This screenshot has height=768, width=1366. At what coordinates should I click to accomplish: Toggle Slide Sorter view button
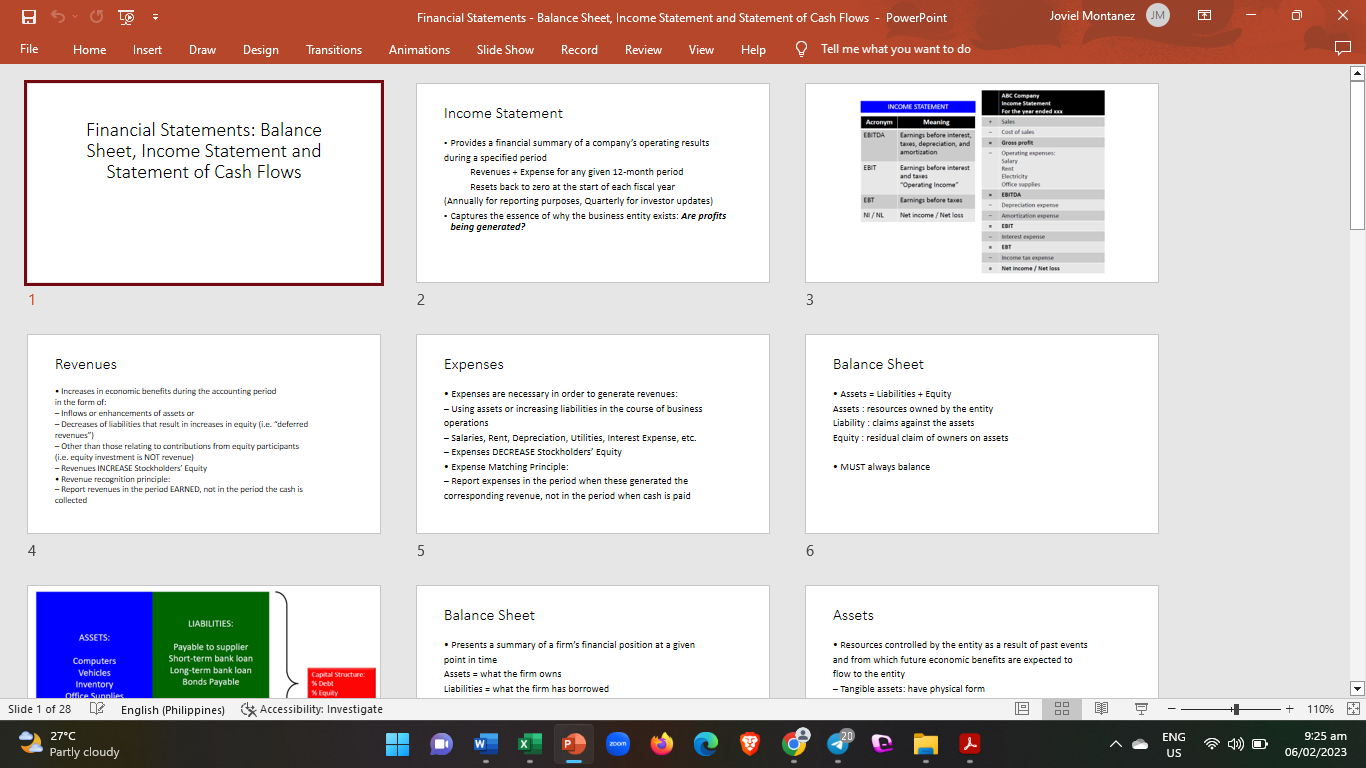click(1061, 709)
